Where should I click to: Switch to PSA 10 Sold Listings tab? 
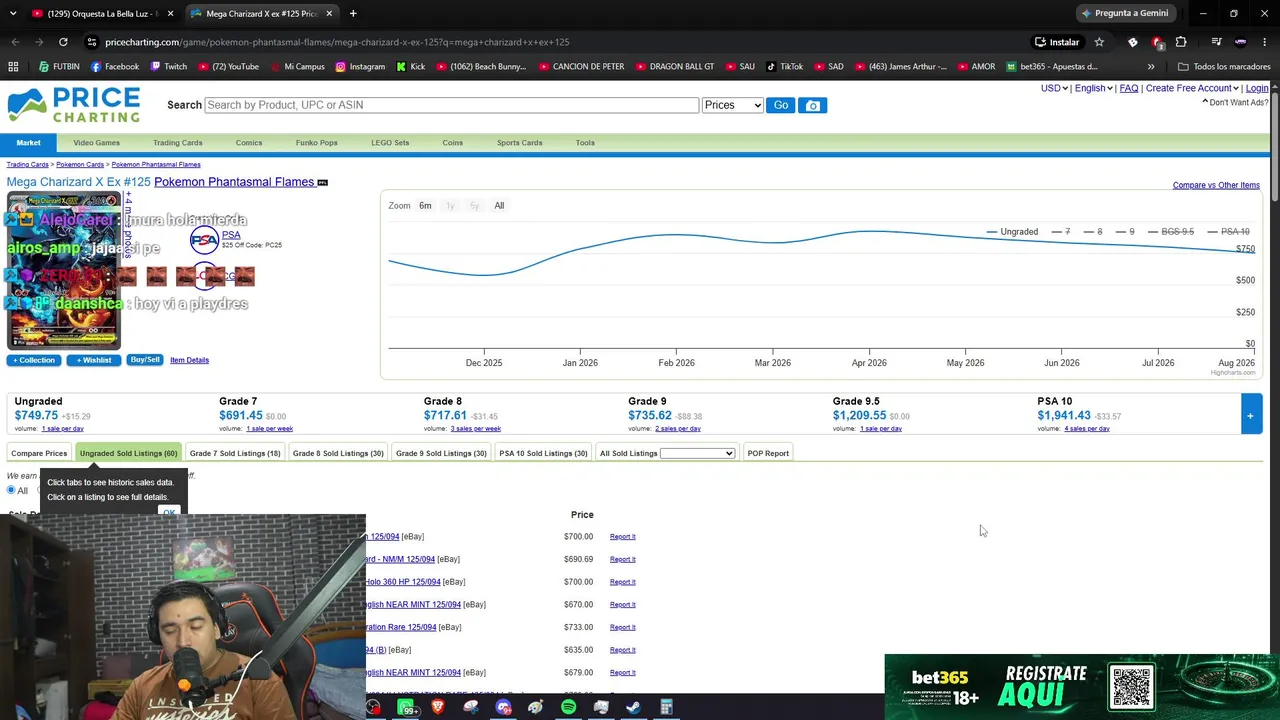click(543, 453)
